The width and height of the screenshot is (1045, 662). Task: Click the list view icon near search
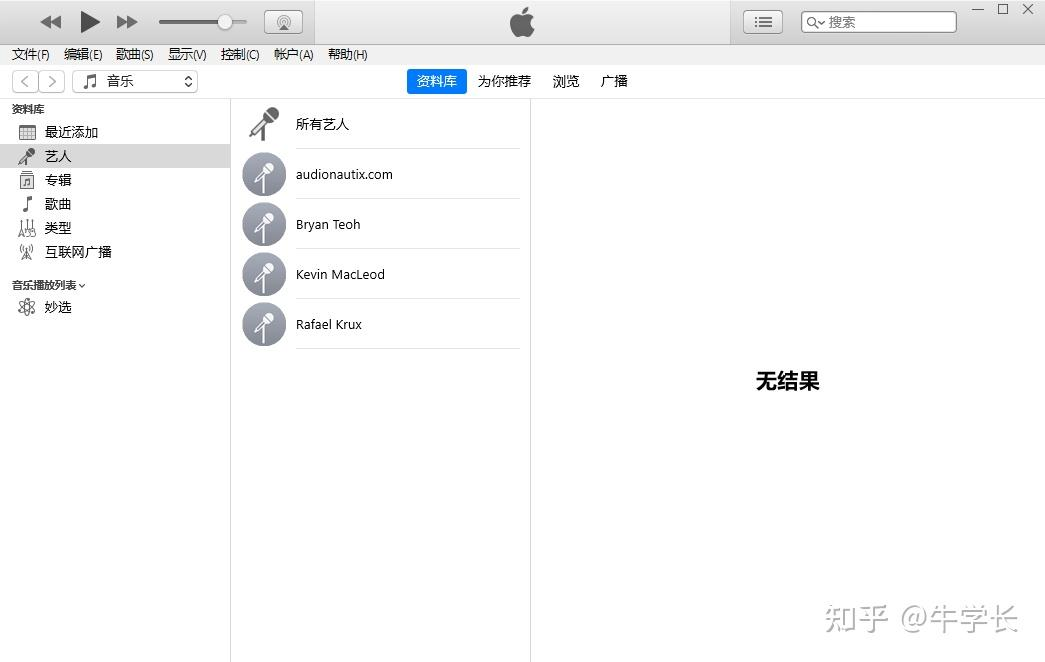tap(763, 22)
